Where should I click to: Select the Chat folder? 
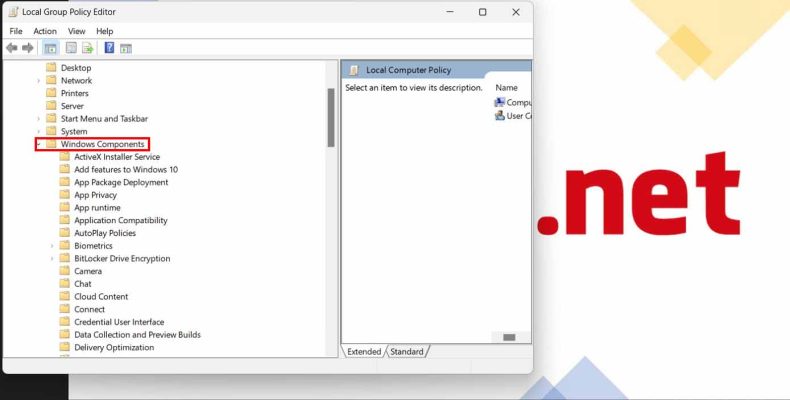pos(83,284)
